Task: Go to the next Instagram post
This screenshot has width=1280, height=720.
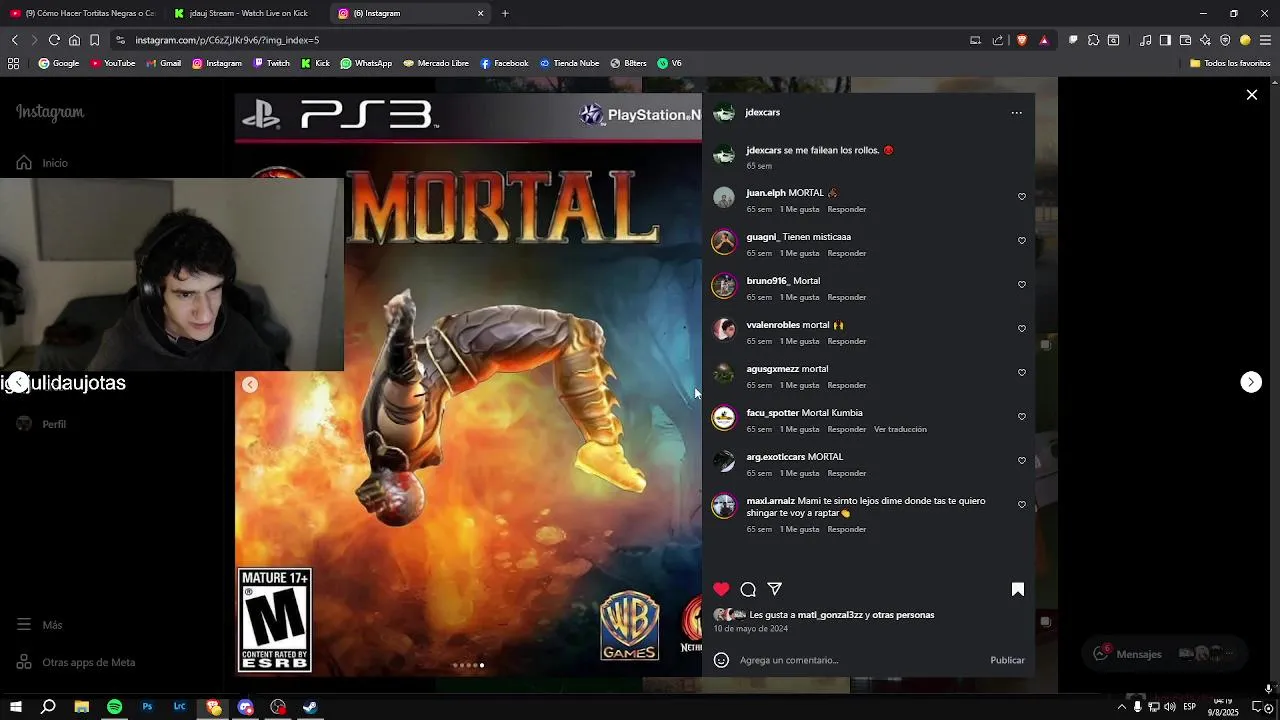Action: (1251, 382)
